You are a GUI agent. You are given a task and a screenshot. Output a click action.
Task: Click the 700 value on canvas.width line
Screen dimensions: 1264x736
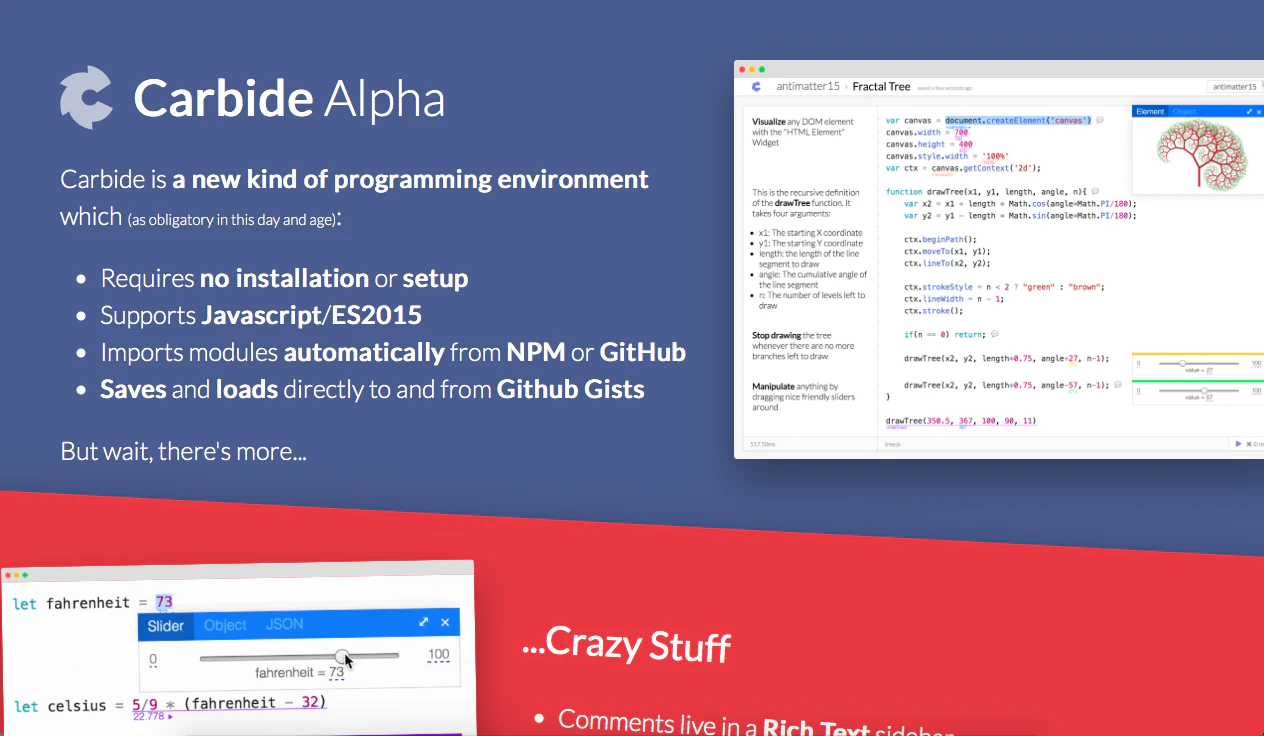[960, 132]
